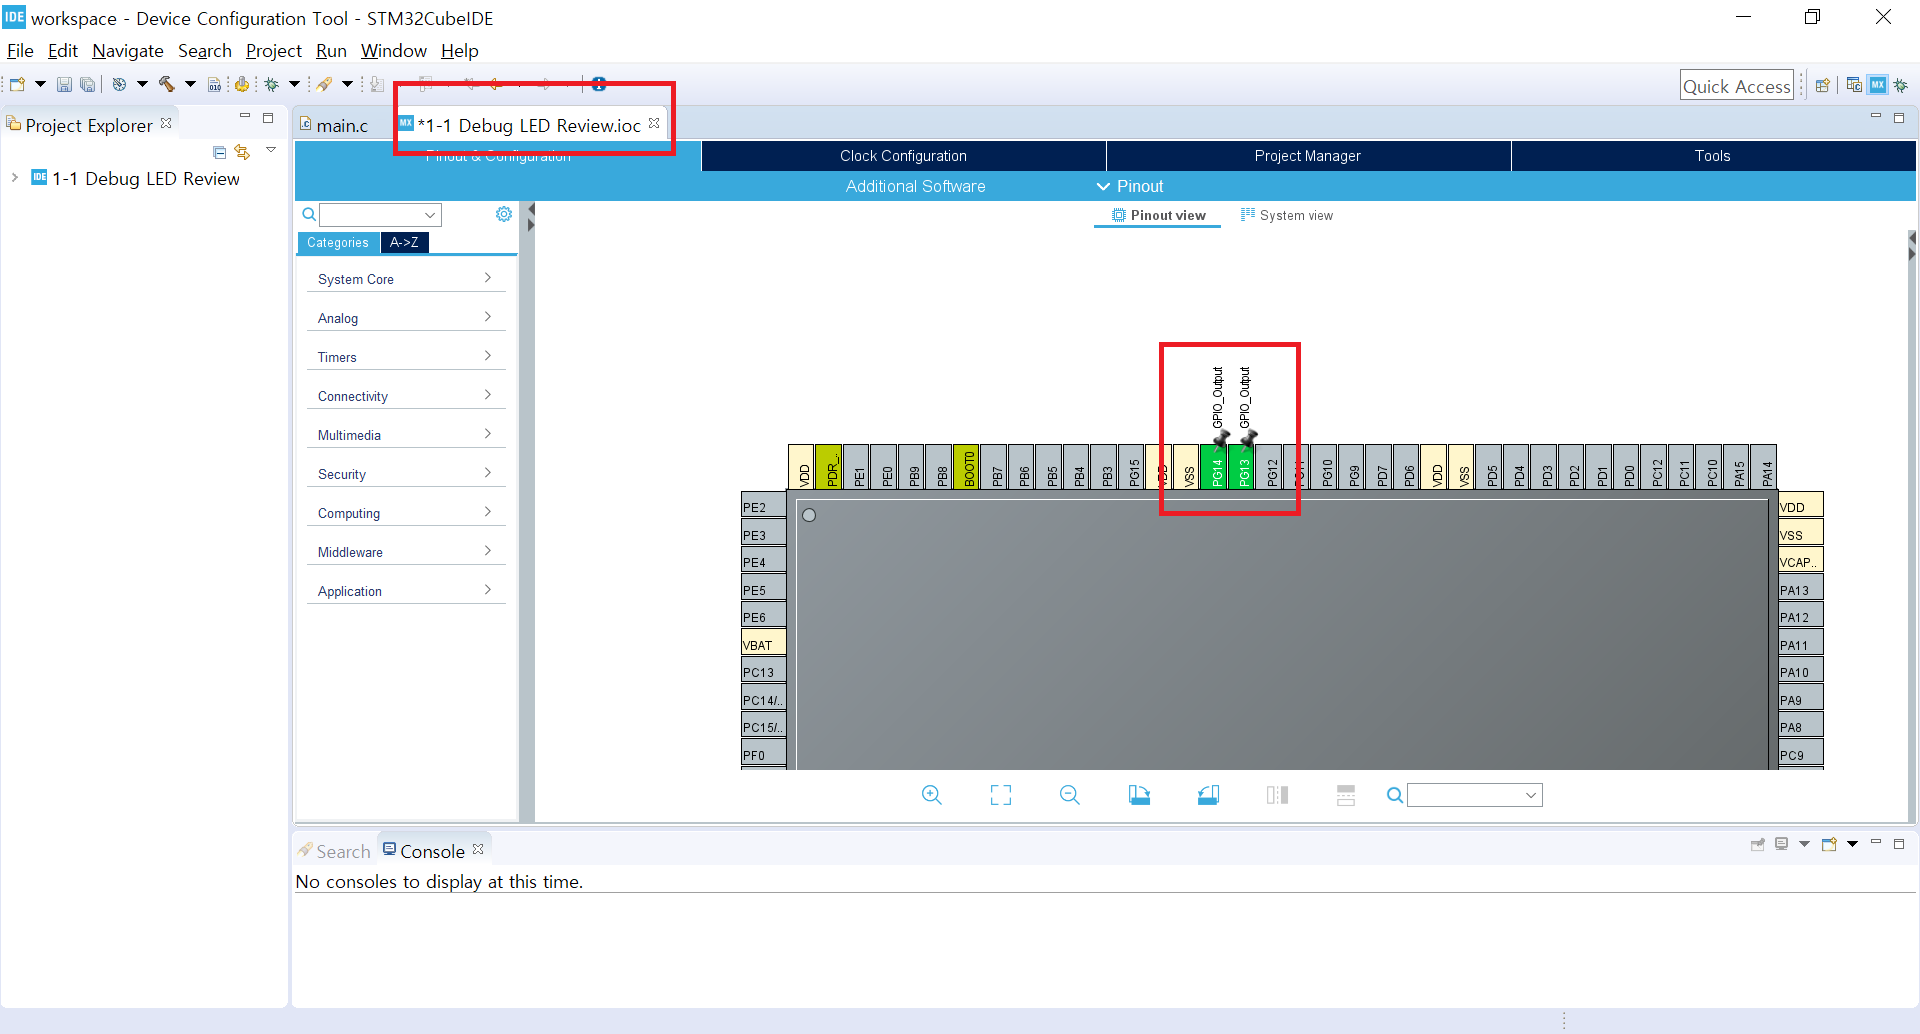Select System view
Image resolution: width=1920 pixels, height=1034 pixels.
[1286, 215]
